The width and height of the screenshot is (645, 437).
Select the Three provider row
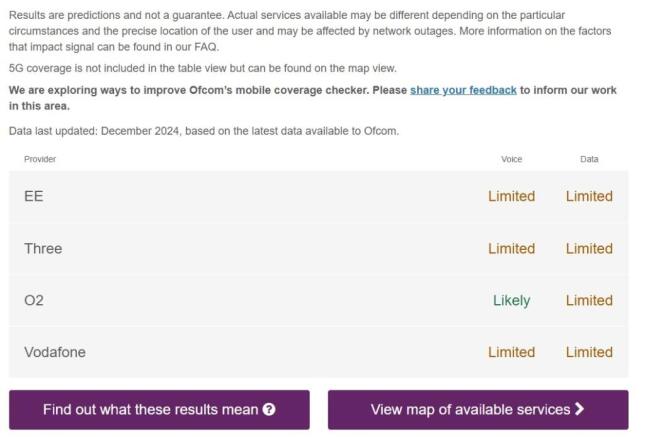(x=318, y=249)
